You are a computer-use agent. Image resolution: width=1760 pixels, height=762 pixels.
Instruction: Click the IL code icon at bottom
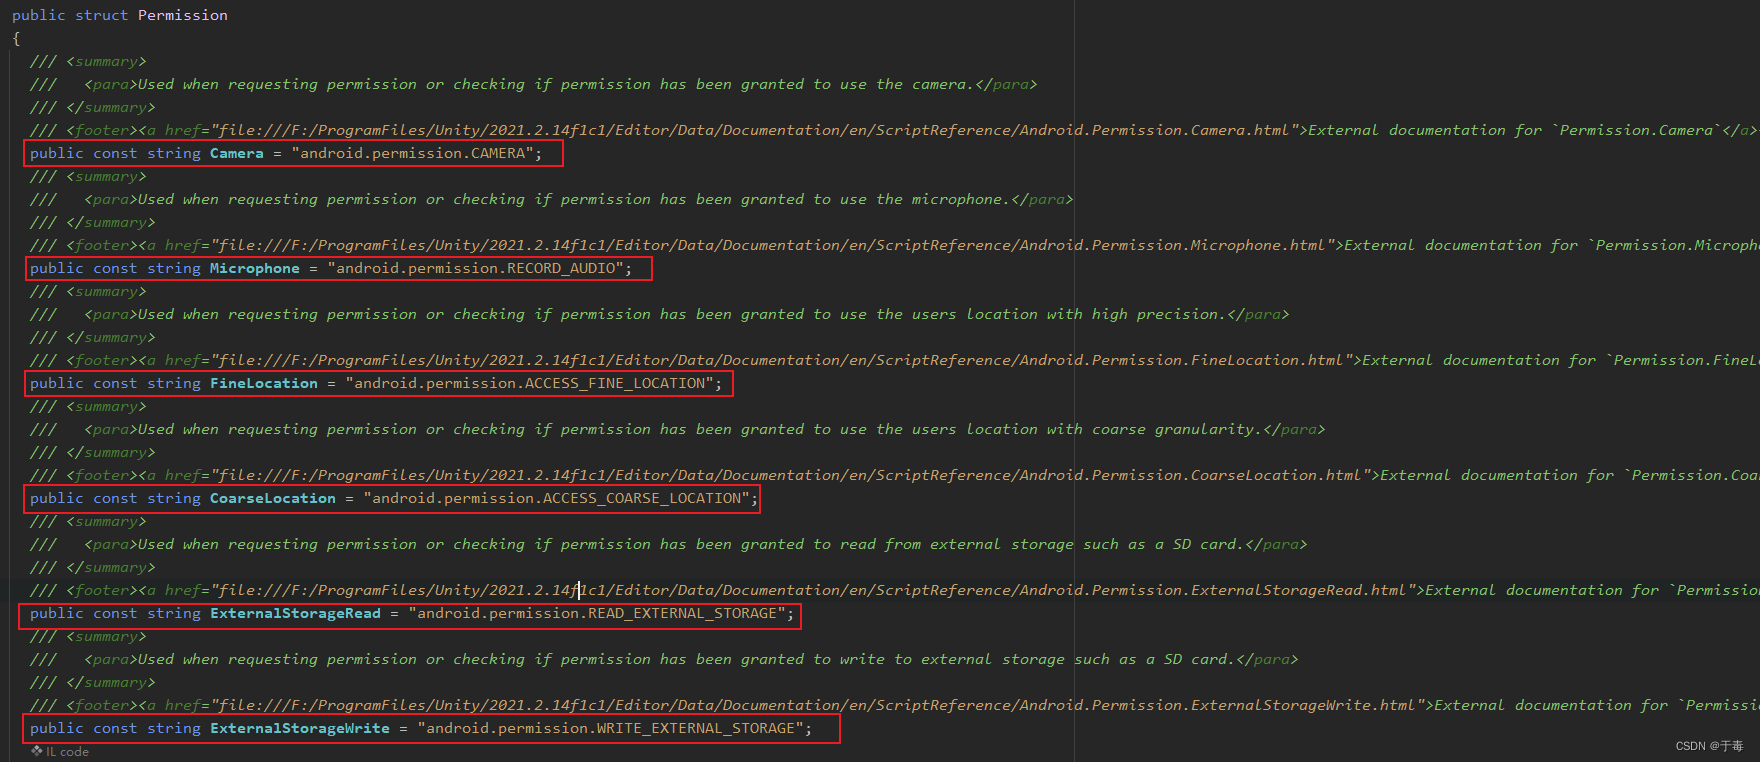[x=36, y=751]
